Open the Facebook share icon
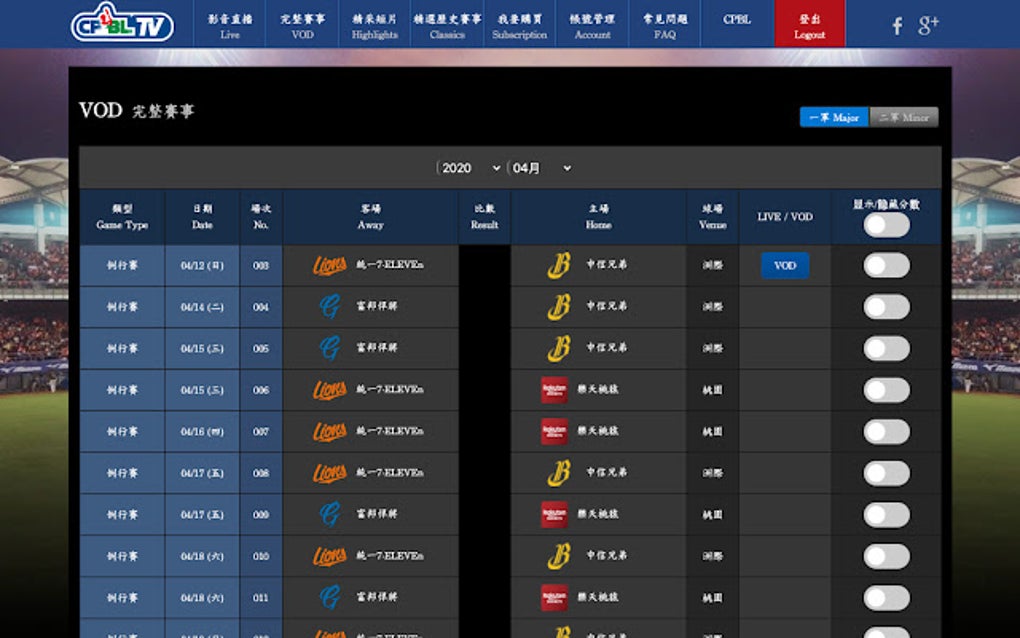 [896, 27]
